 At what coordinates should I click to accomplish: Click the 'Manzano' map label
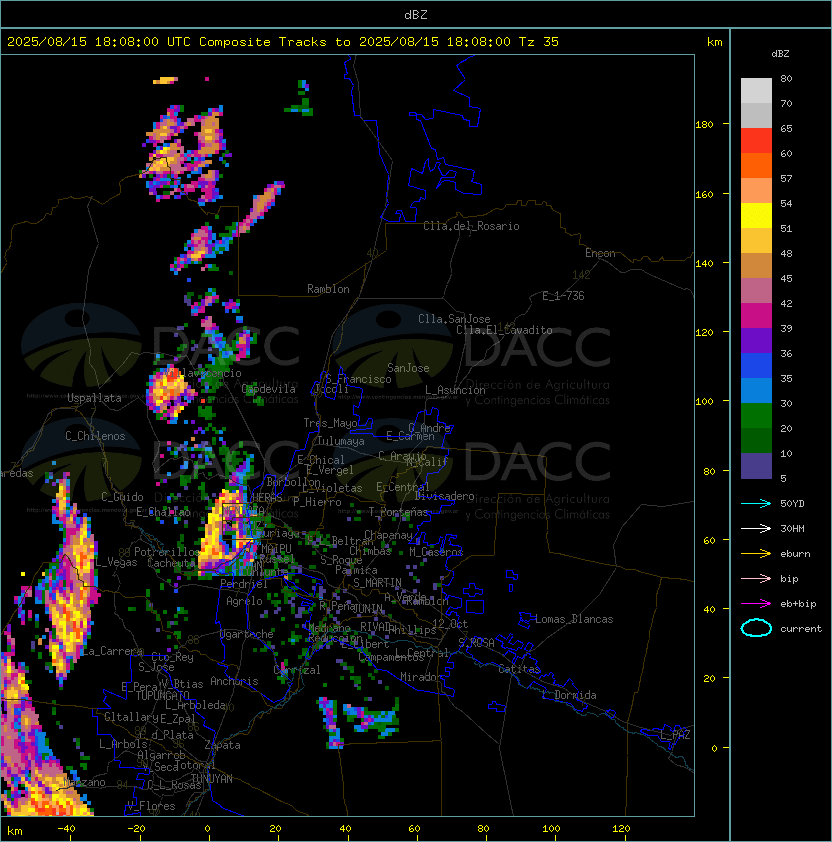[84, 782]
